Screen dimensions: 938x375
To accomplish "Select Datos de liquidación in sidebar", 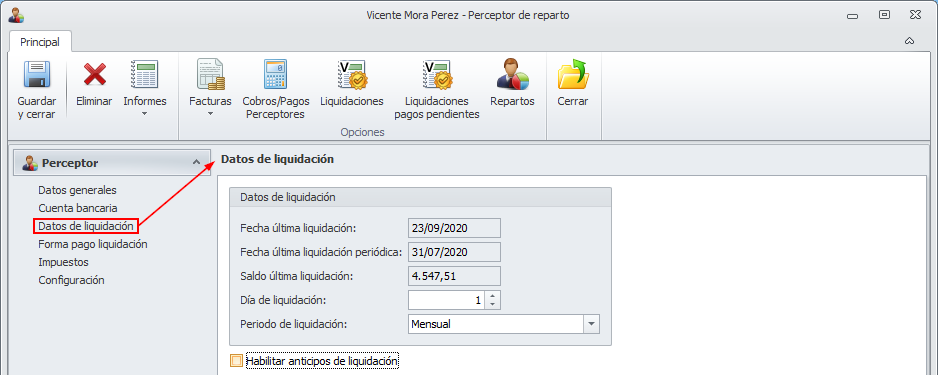I will pyautogui.click(x=86, y=226).
